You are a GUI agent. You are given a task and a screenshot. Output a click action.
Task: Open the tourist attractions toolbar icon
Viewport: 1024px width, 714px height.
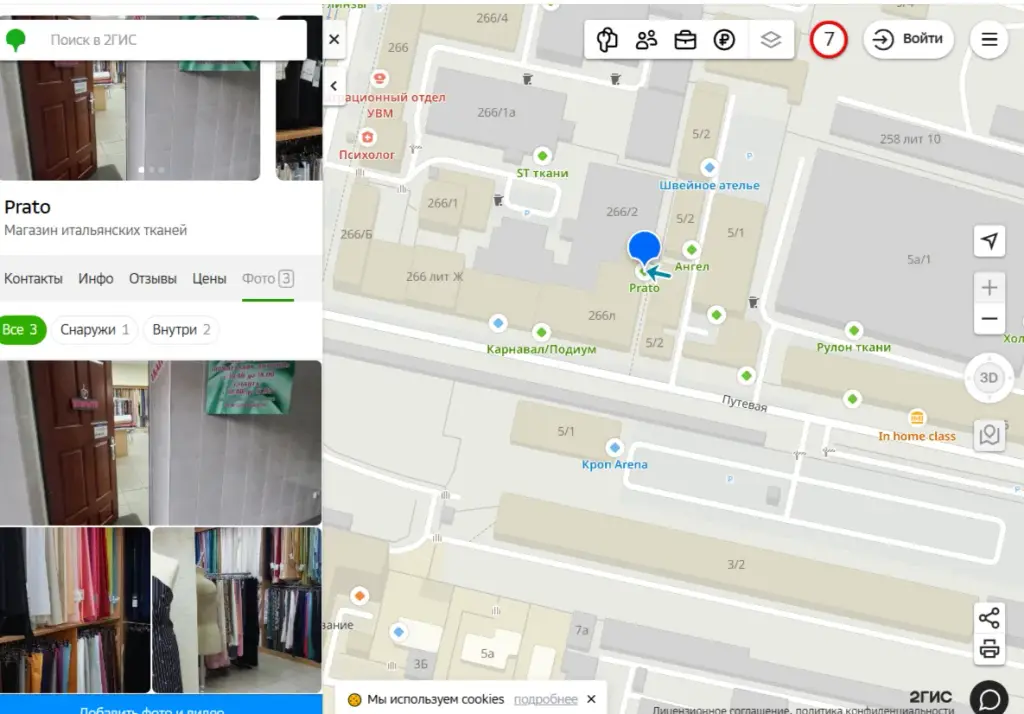(607, 40)
